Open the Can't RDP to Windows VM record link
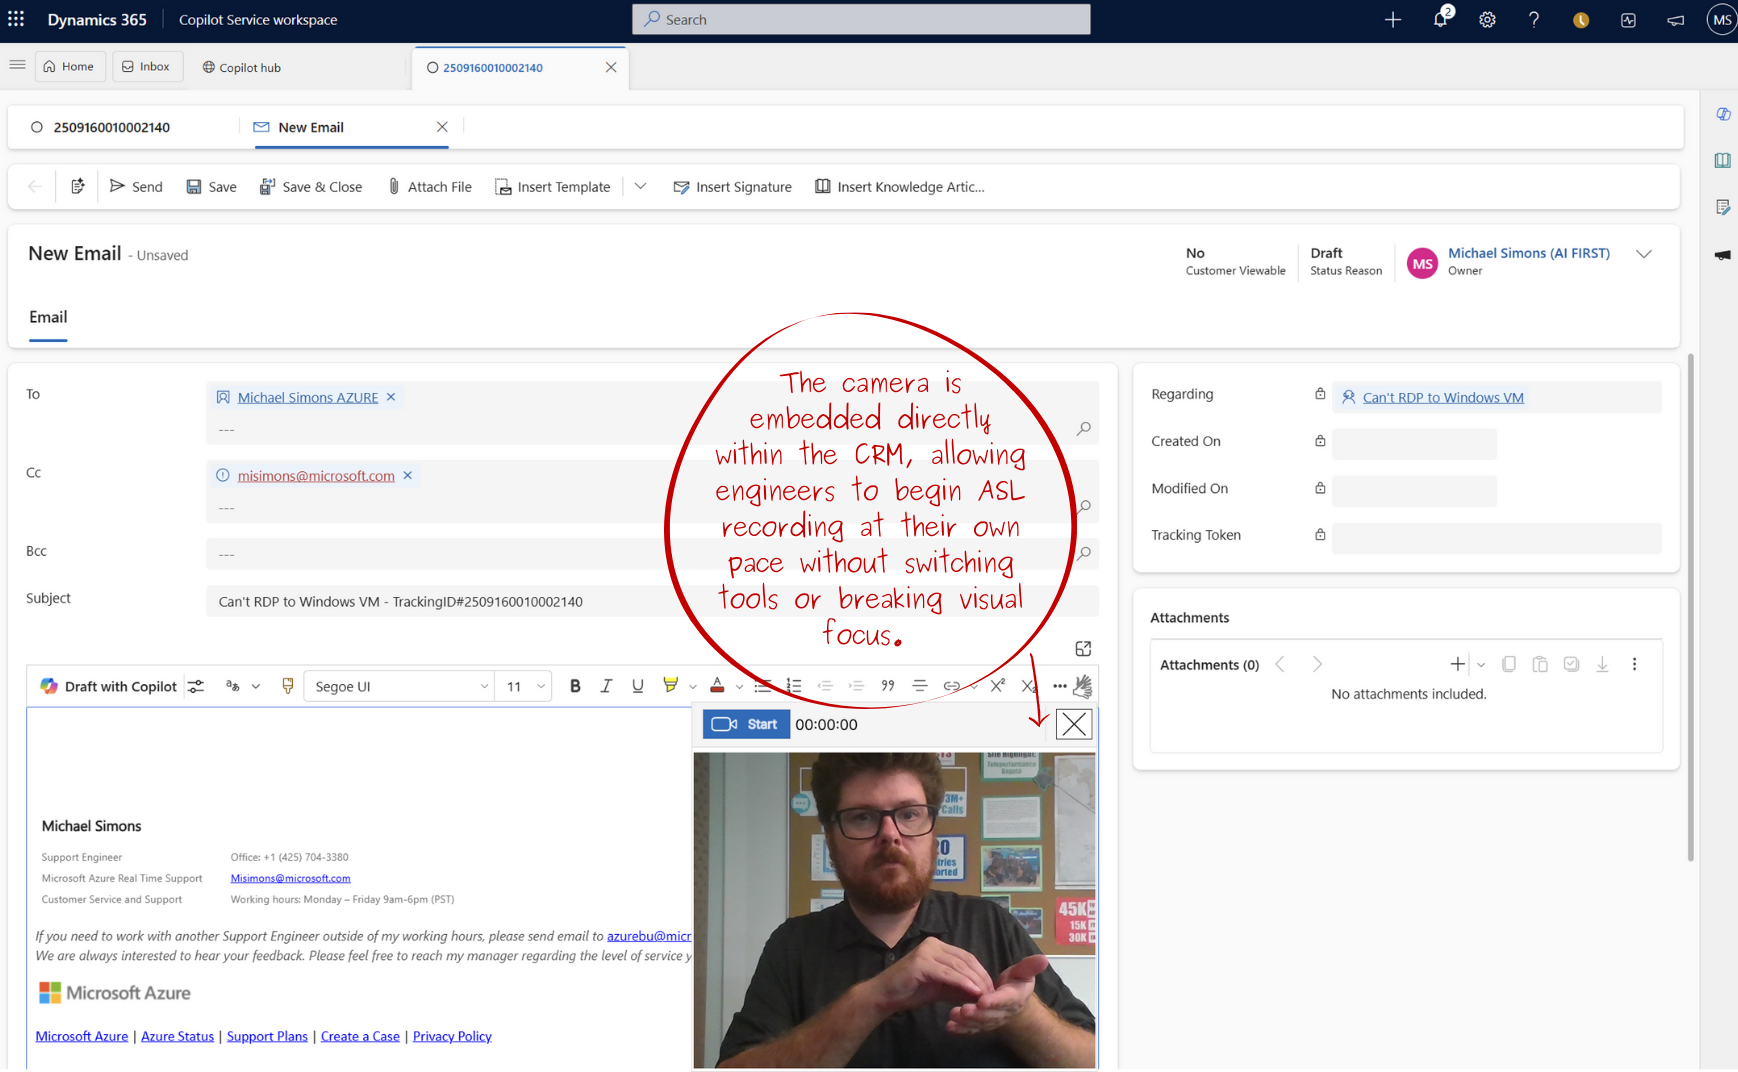1738x1072 pixels. (x=1442, y=397)
